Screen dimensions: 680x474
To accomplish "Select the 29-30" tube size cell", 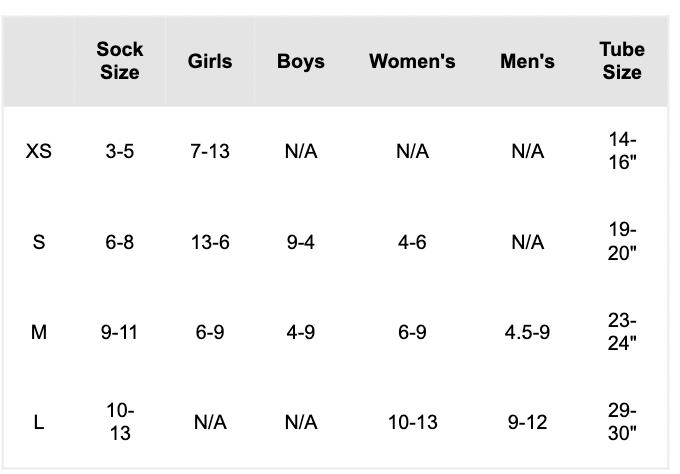I will coord(622,422).
